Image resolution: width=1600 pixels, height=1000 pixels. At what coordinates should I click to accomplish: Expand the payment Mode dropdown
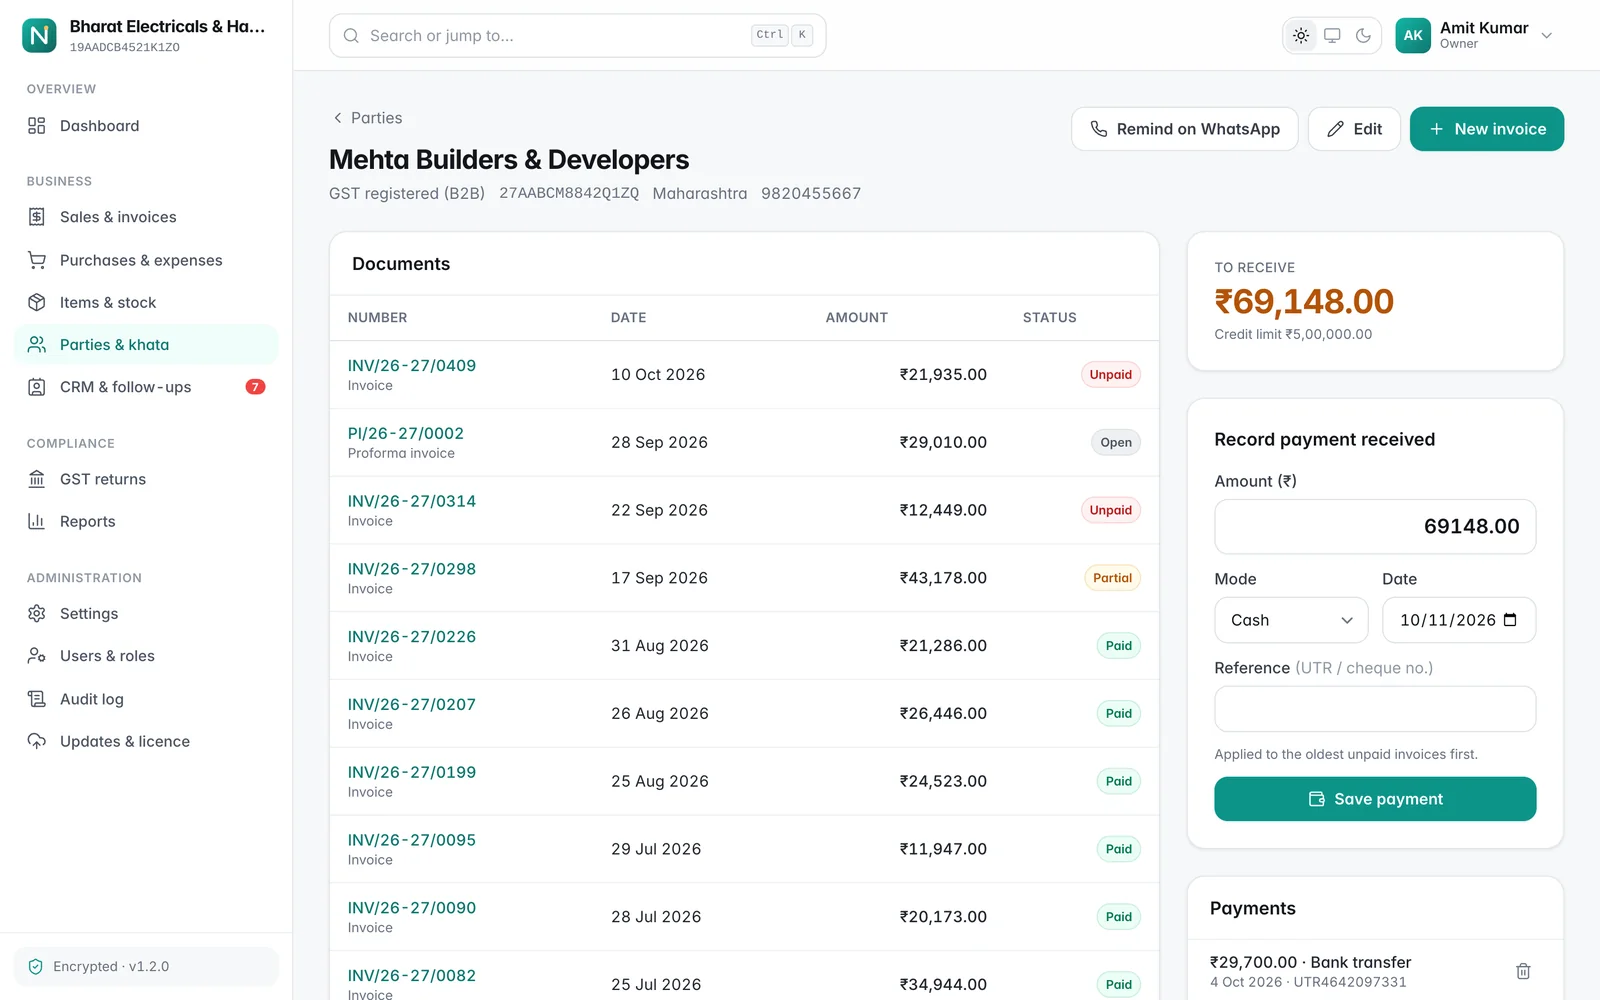(x=1291, y=620)
